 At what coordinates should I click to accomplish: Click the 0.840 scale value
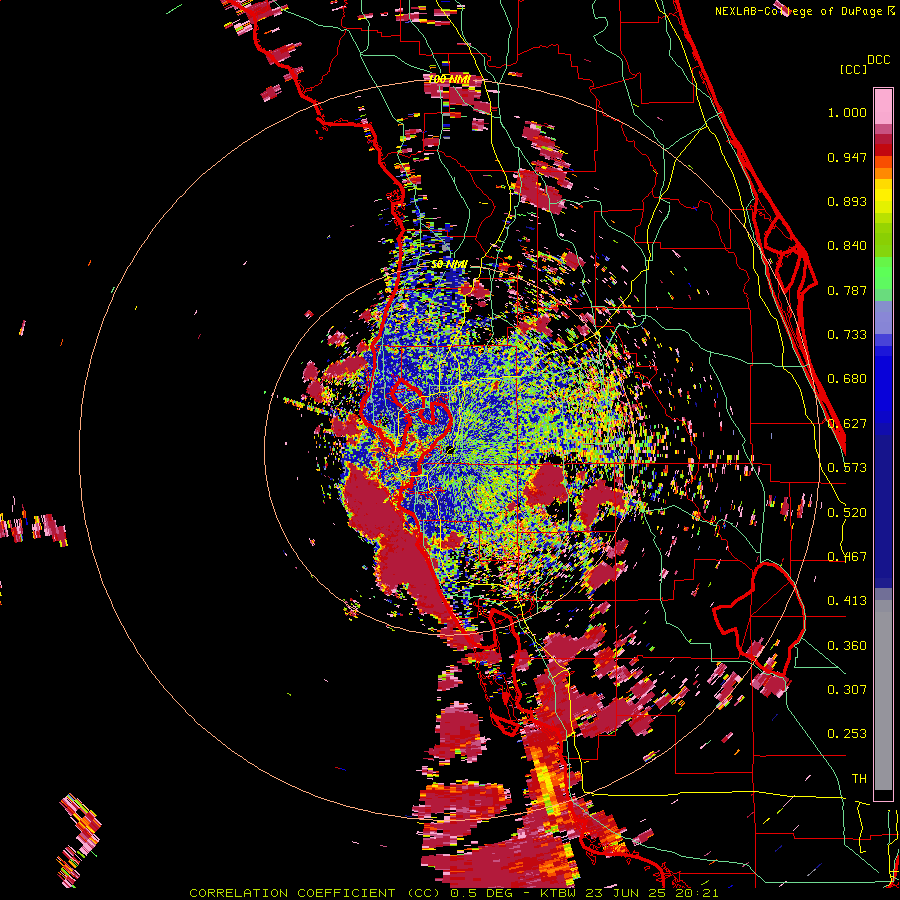[847, 246]
